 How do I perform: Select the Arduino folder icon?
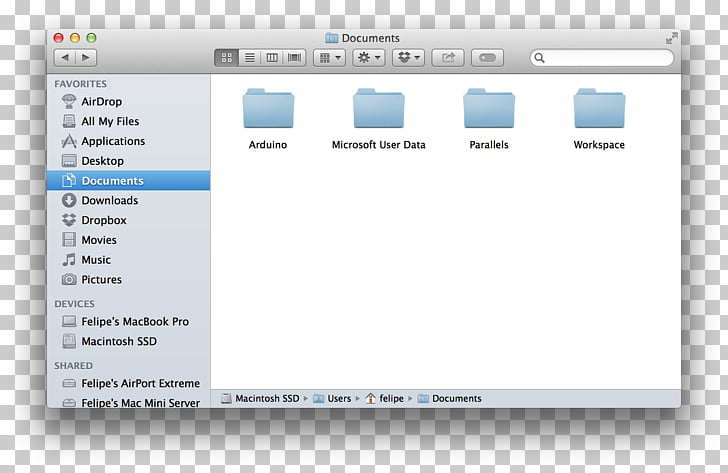point(268,108)
